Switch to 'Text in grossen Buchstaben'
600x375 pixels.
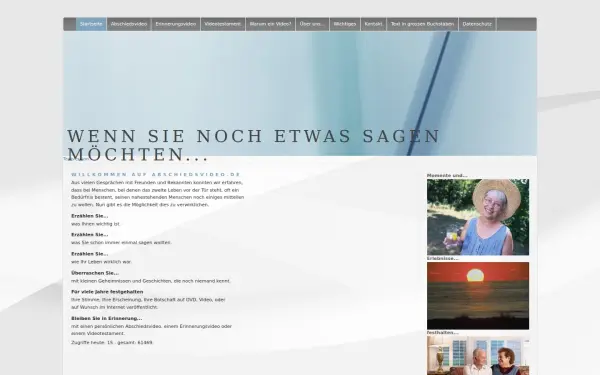[422, 24]
